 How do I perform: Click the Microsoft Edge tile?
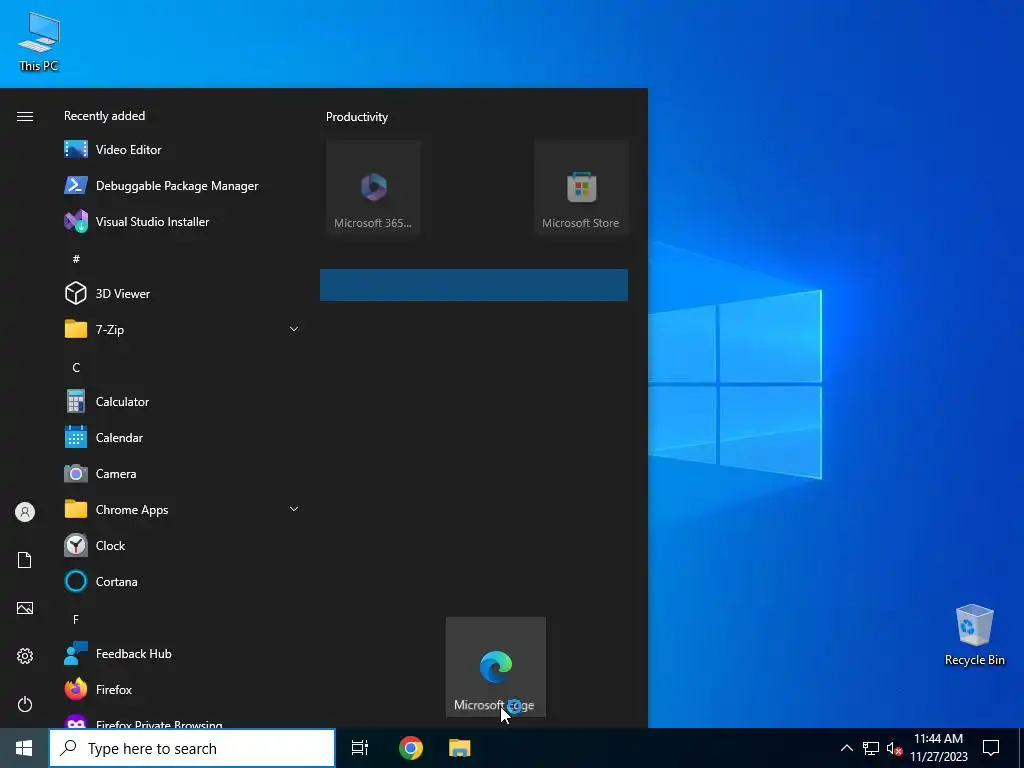[x=496, y=667]
